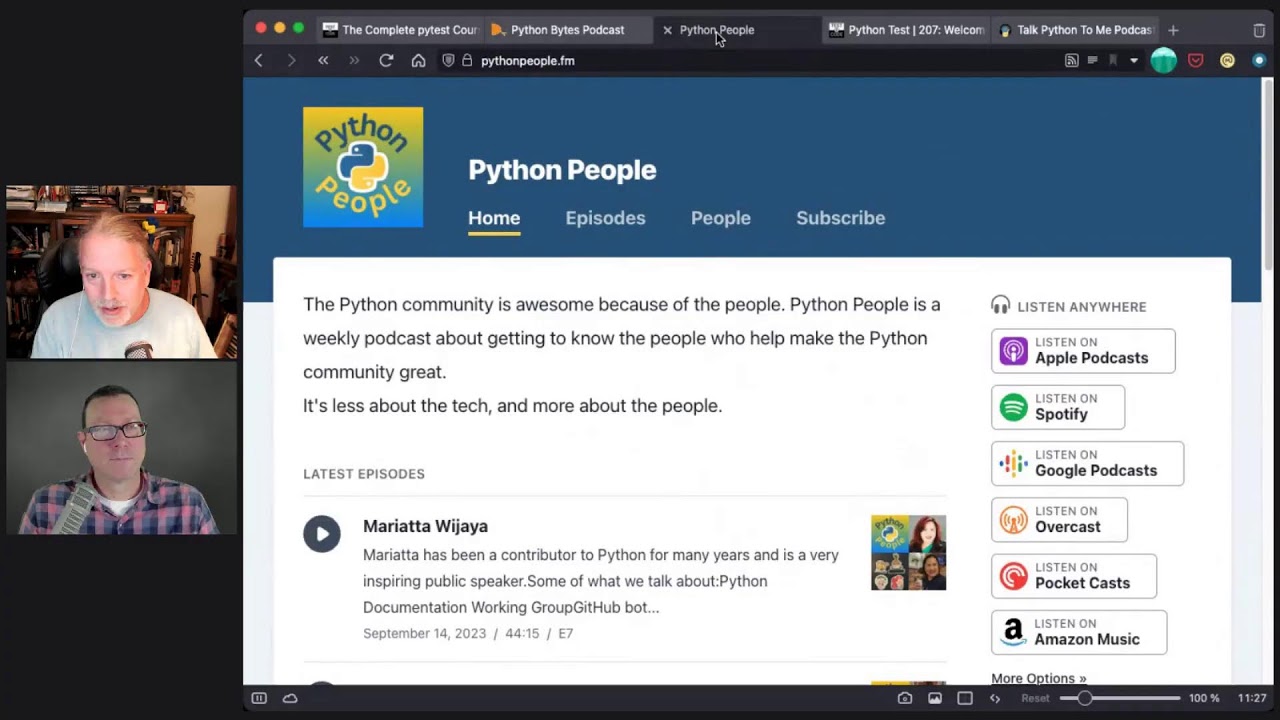Click the Apple Podcasts logo icon
The width and height of the screenshot is (1280, 720).
1013,351
